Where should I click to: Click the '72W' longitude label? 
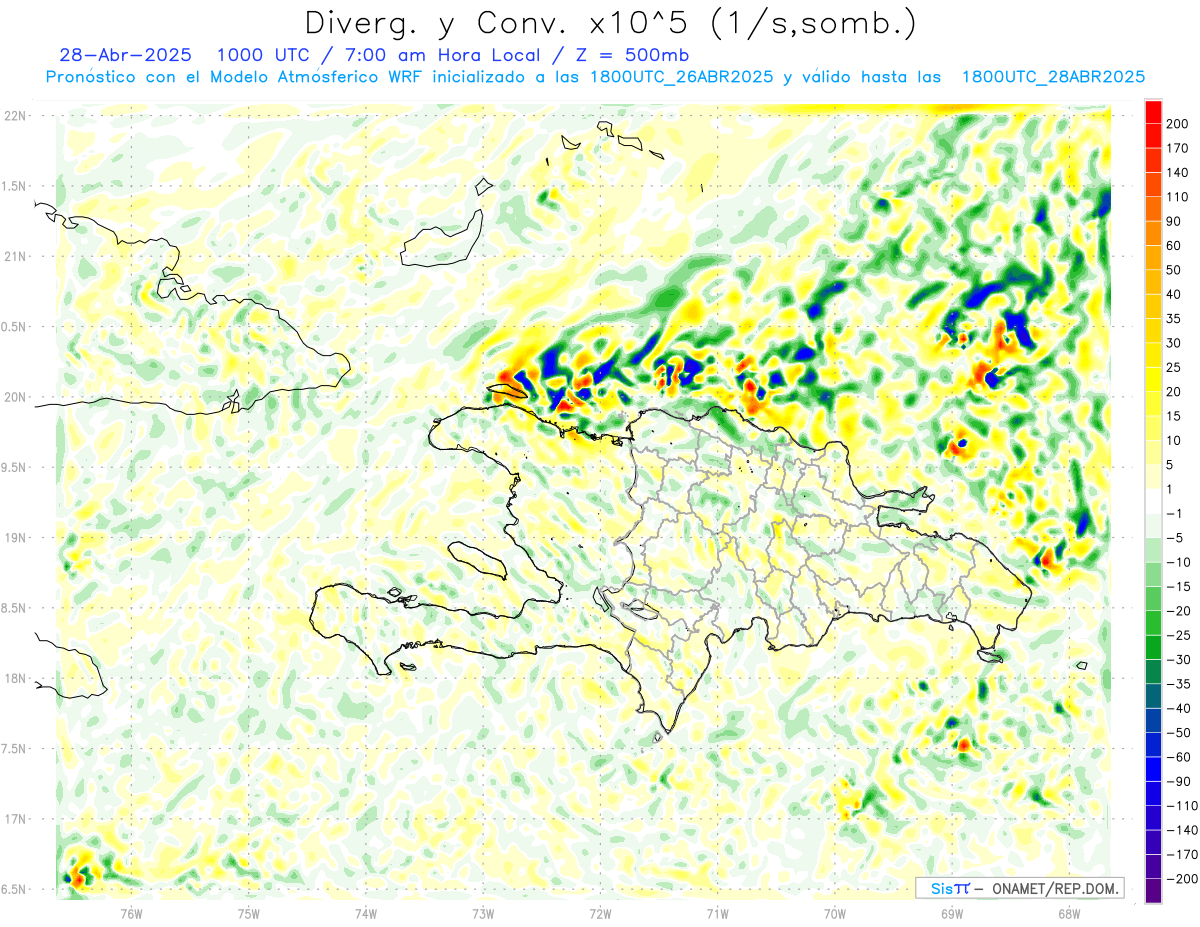click(x=600, y=913)
